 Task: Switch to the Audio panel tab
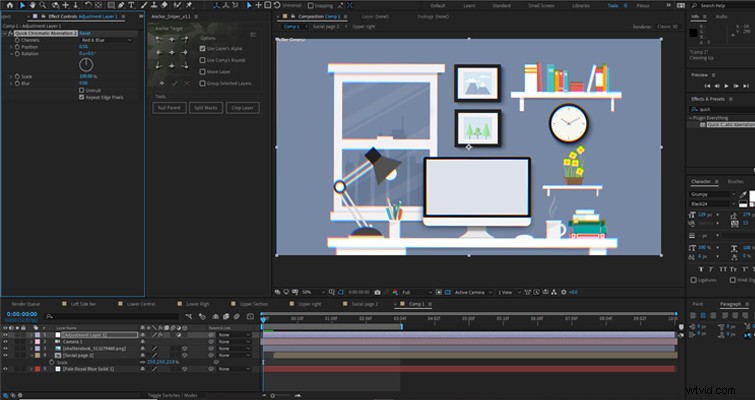pos(721,17)
